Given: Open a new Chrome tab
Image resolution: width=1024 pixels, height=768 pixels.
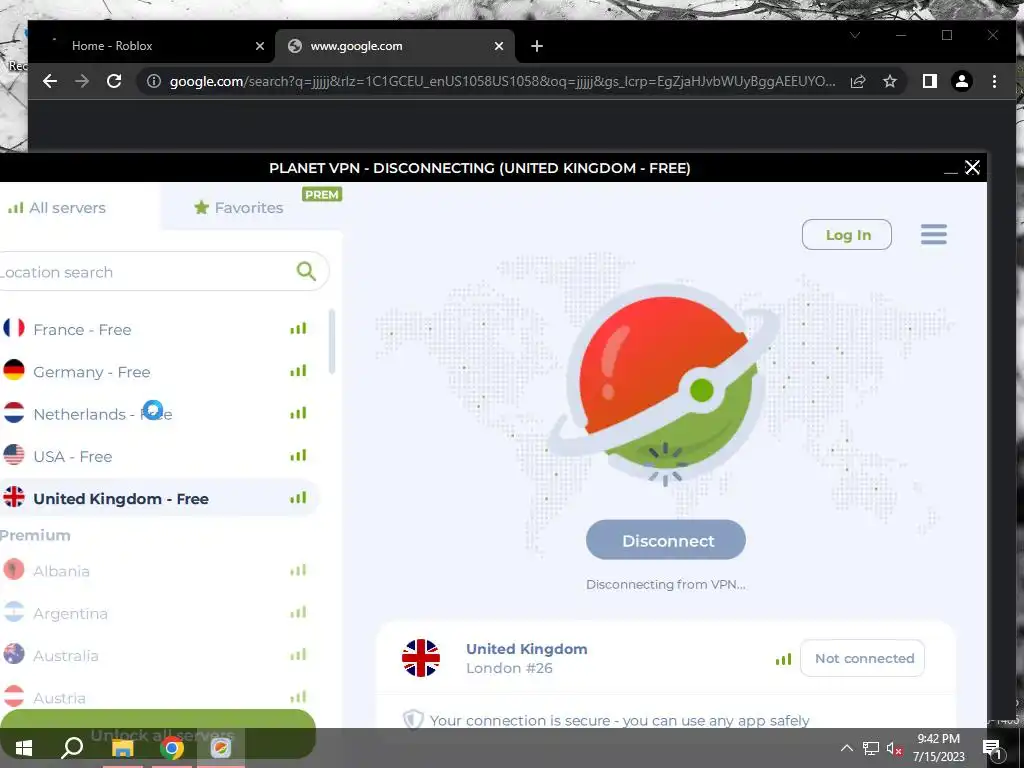Looking at the screenshot, I should click(x=536, y=46).
